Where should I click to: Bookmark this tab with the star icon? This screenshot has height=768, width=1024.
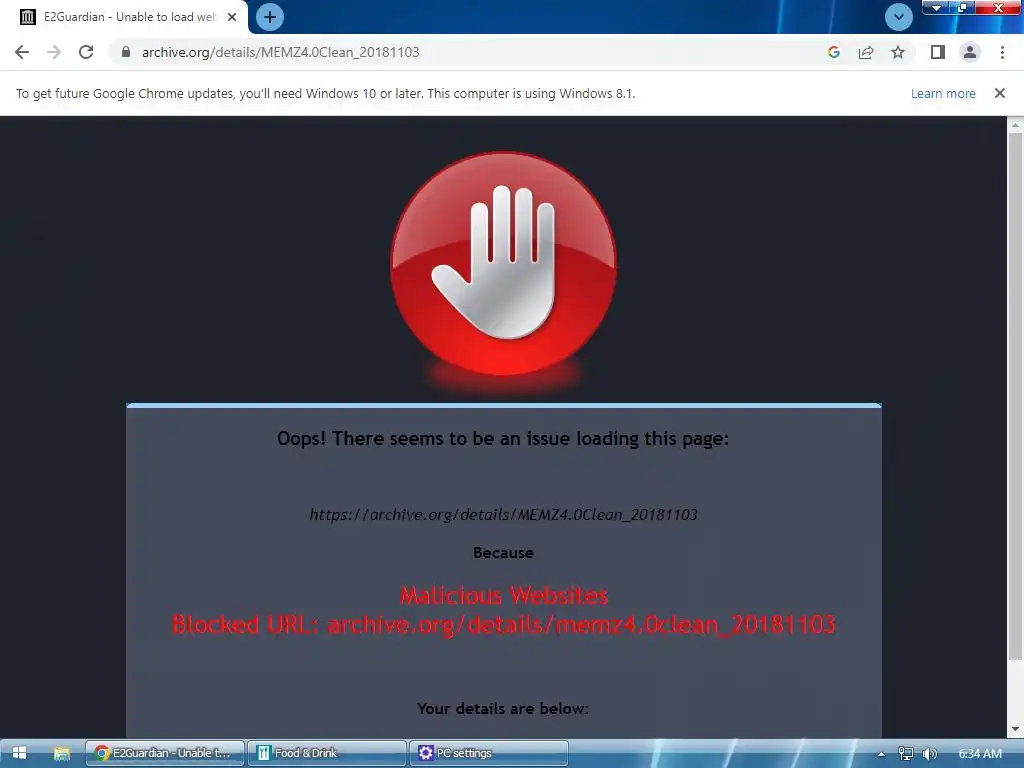point(898,52)
